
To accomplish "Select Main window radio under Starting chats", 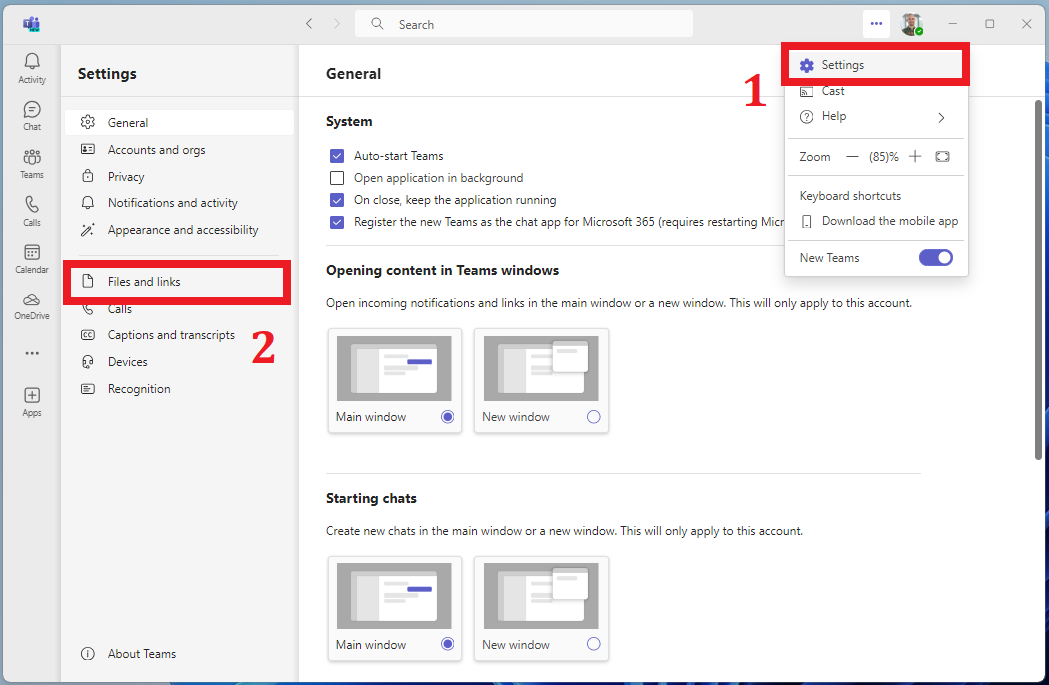I will tap(448, 644).
